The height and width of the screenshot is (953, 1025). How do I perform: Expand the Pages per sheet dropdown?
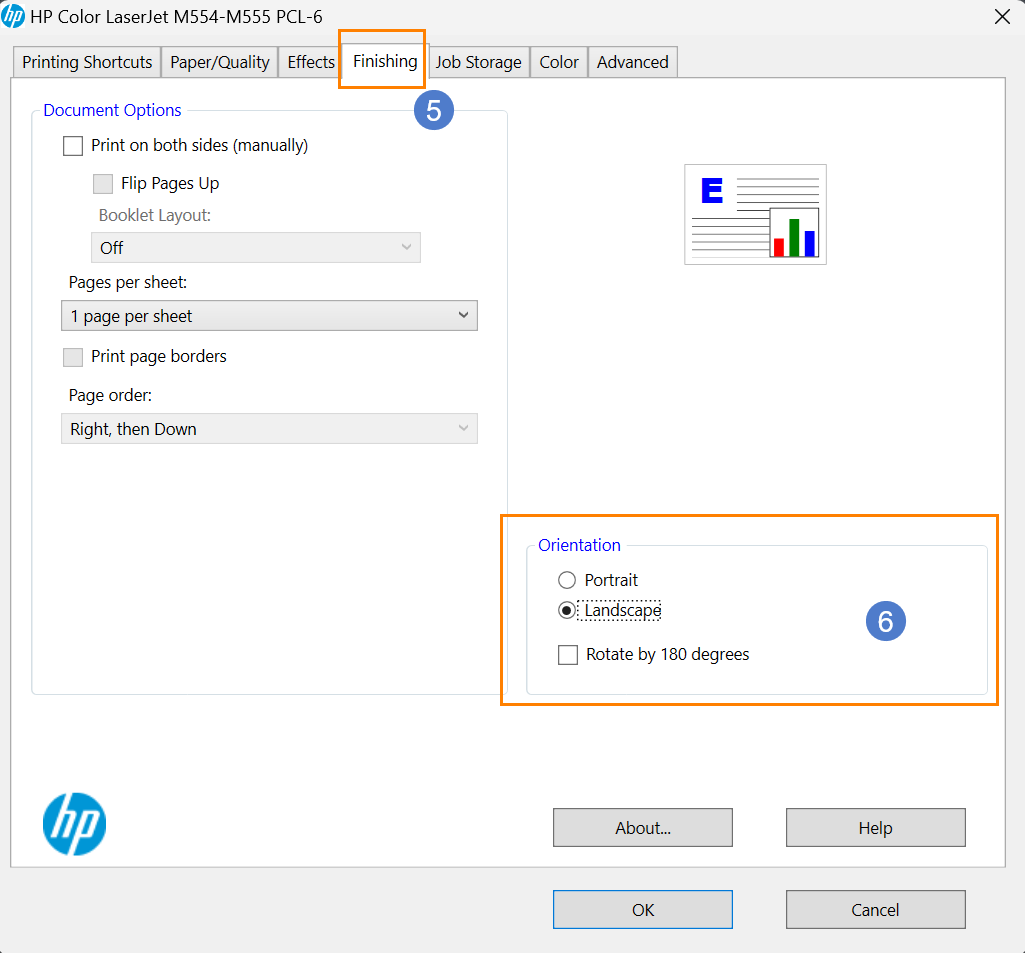269,316
